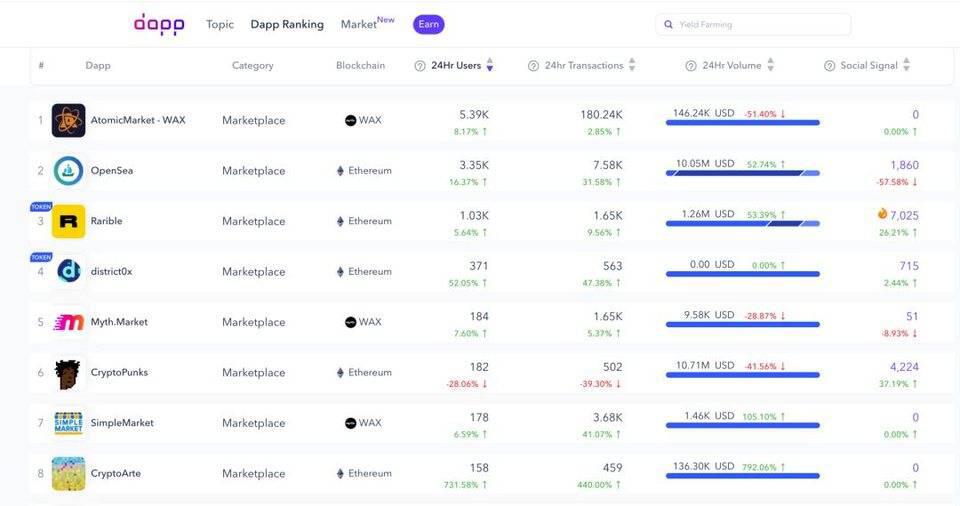The height and width of the screenshot is (506, 960).
Task: Click WAX icon in SimpleMarket row
Action: pos(350,423)
